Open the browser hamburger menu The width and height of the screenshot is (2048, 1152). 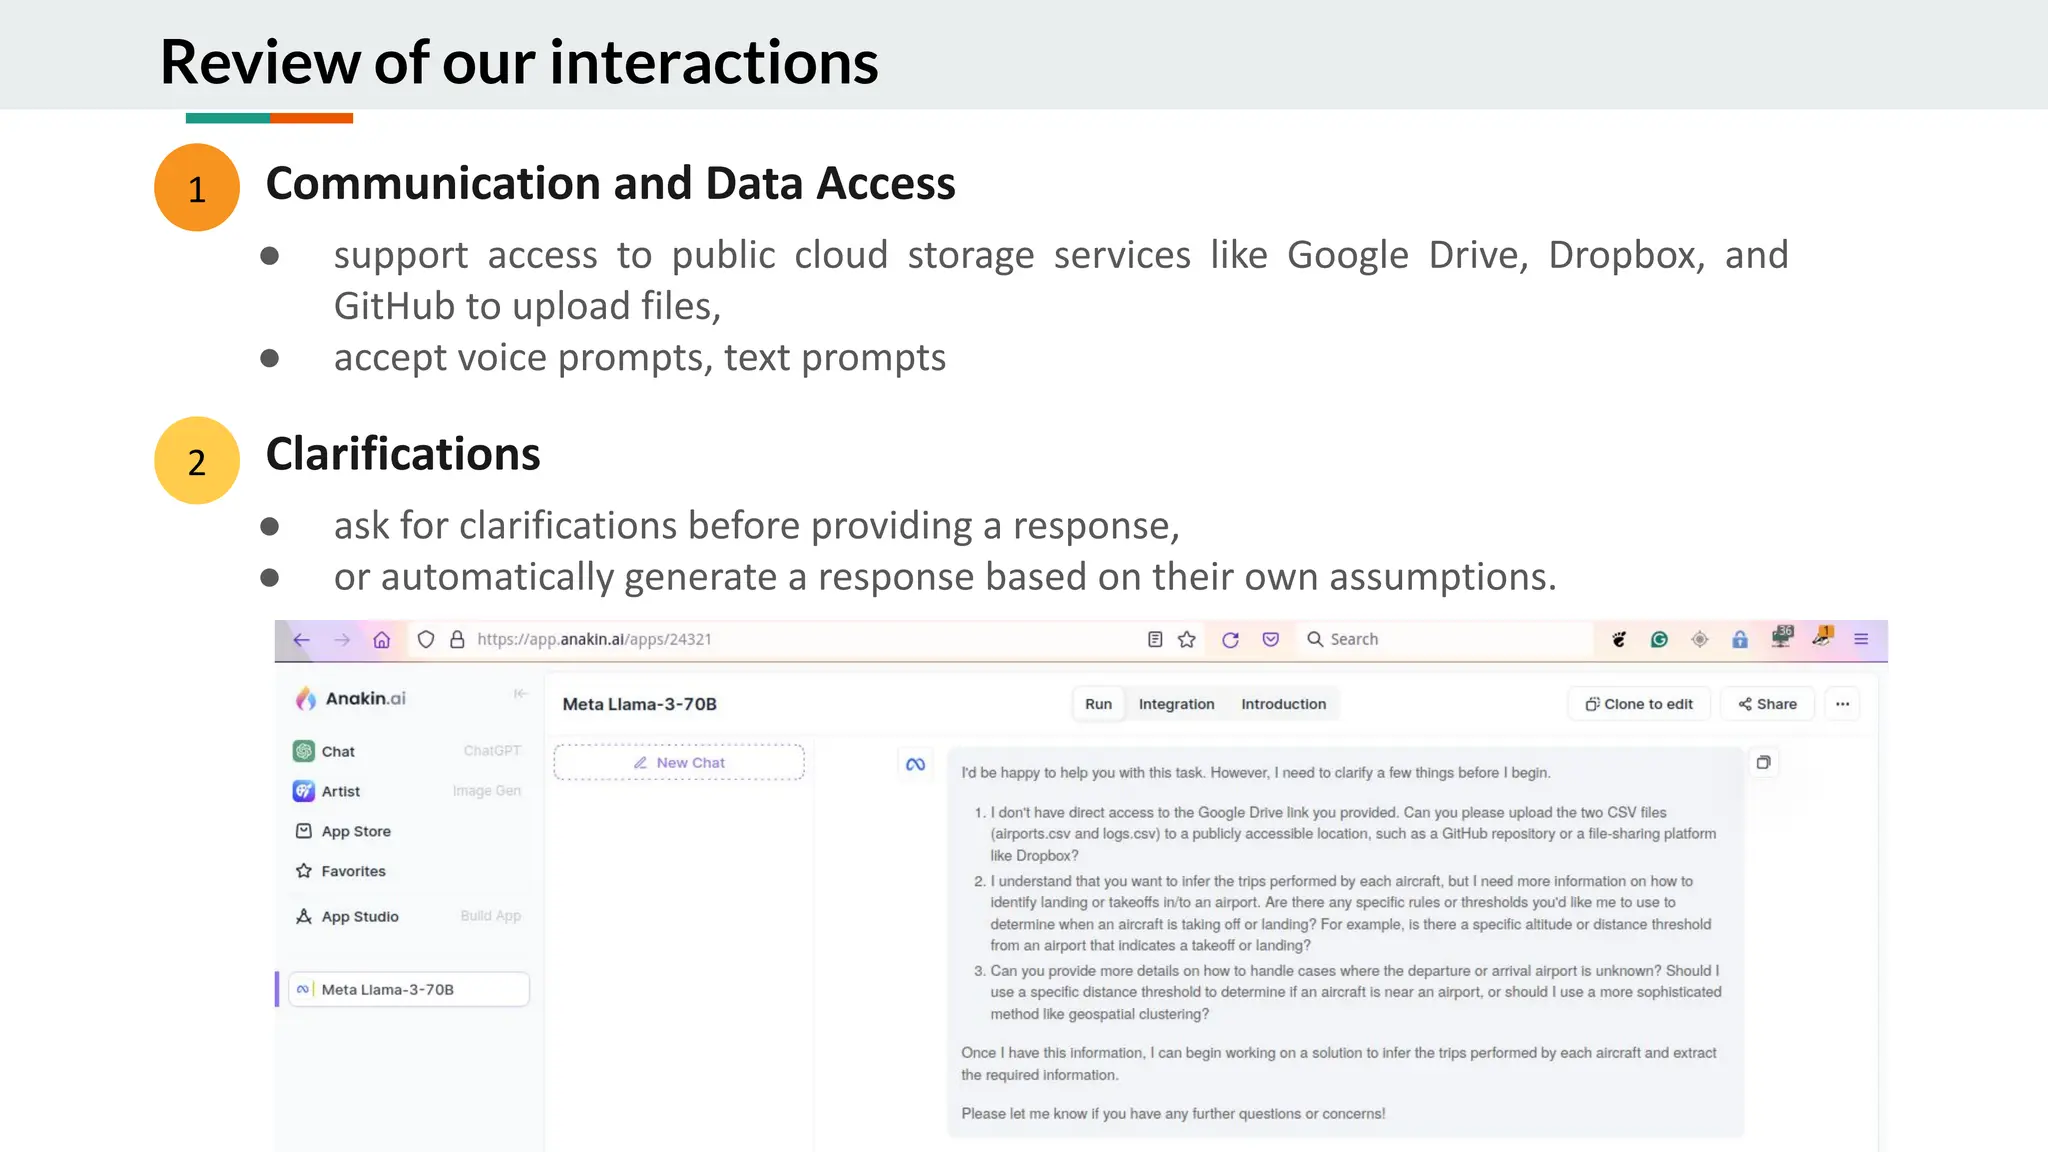(x=1861, y=640)
